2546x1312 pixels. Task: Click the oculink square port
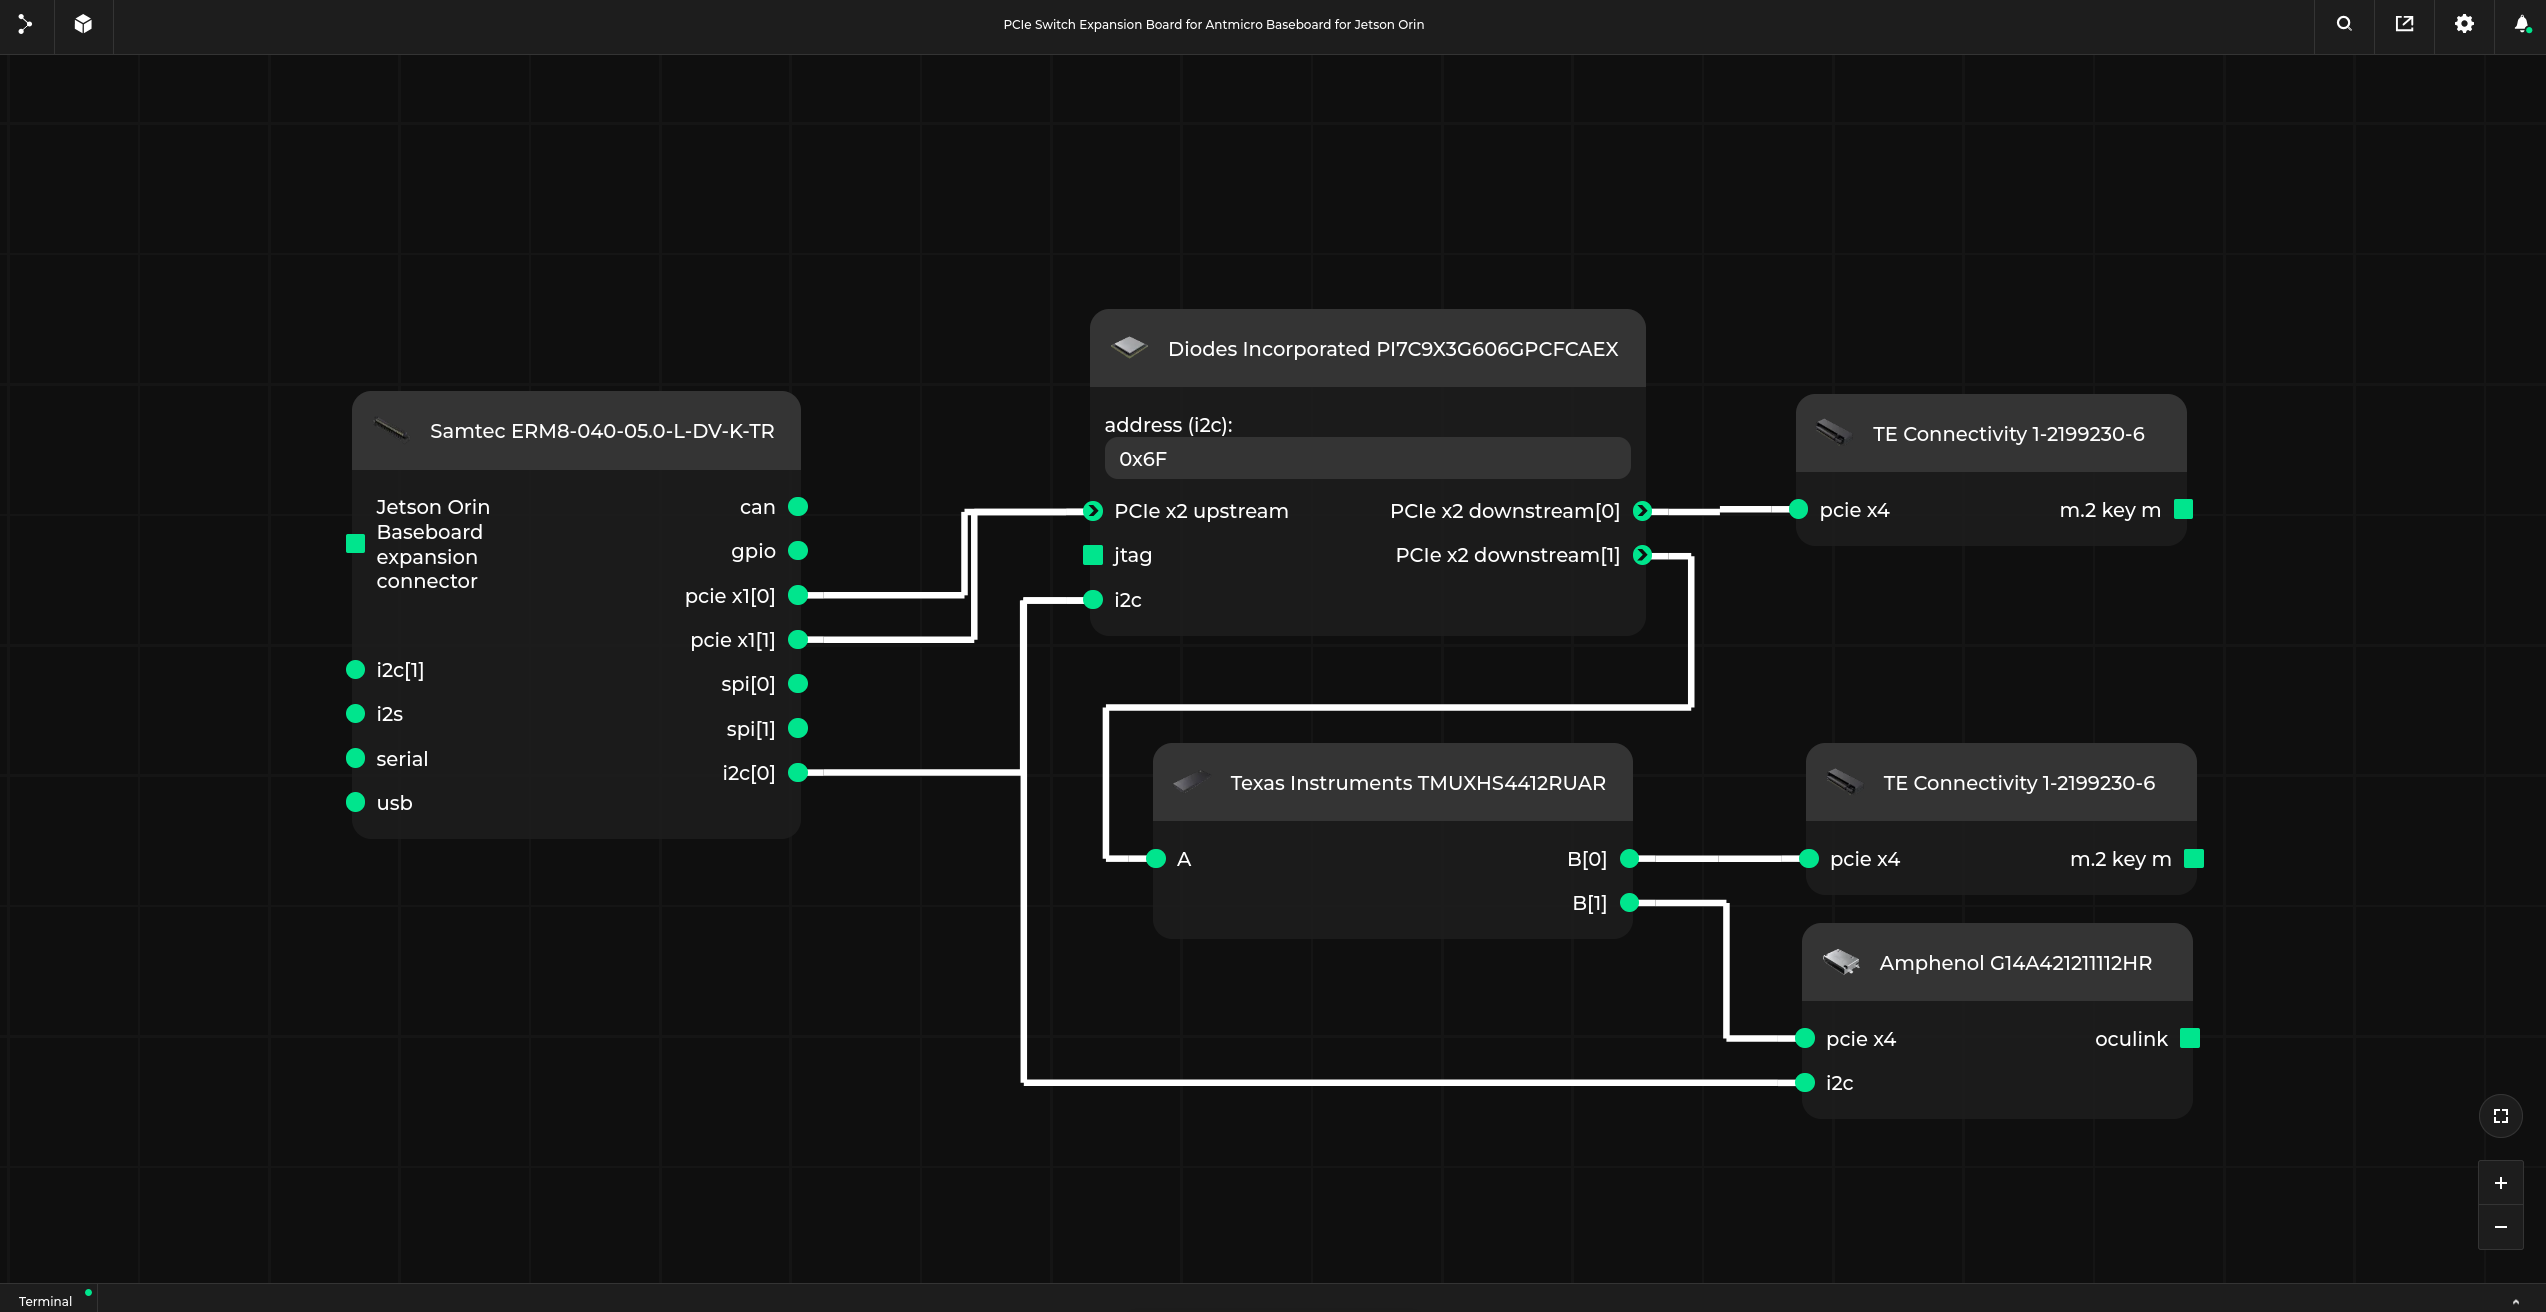[x=2190, y=1038]
